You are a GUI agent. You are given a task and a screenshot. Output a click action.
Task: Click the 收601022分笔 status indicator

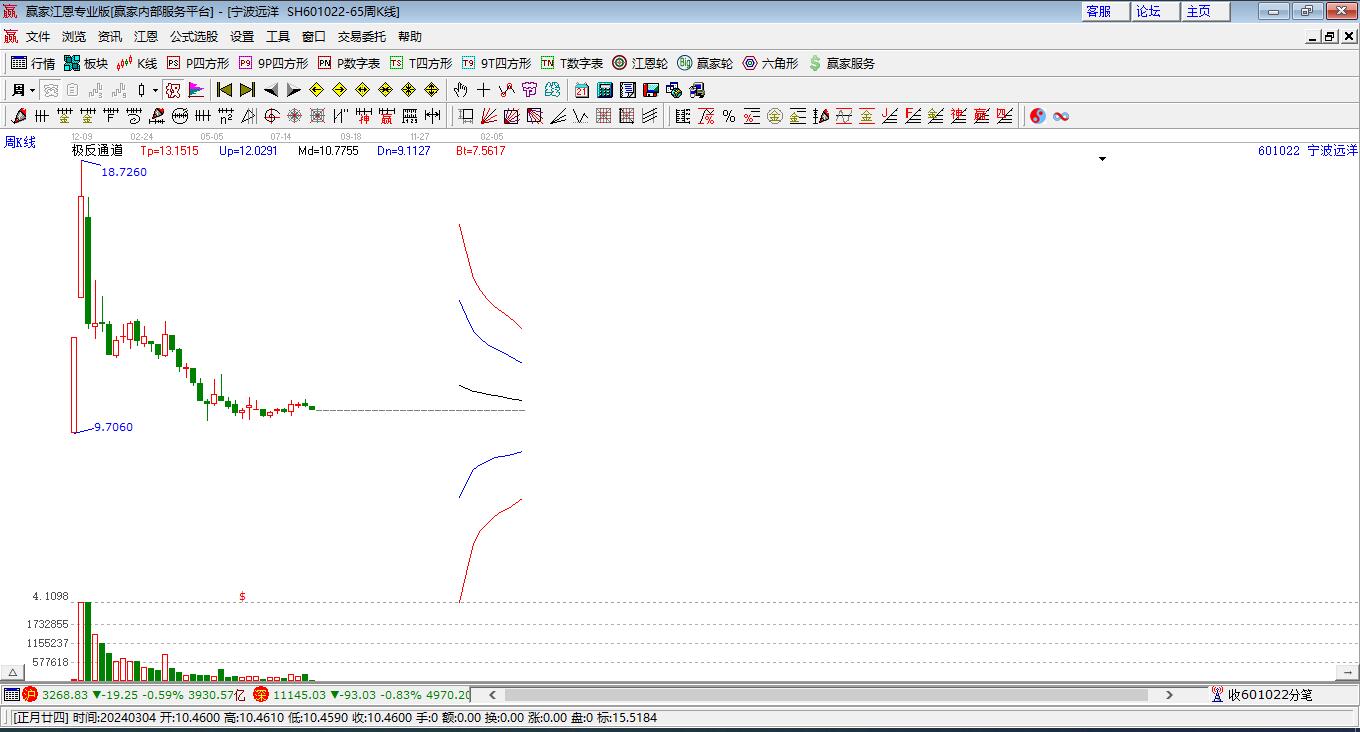1262,694
